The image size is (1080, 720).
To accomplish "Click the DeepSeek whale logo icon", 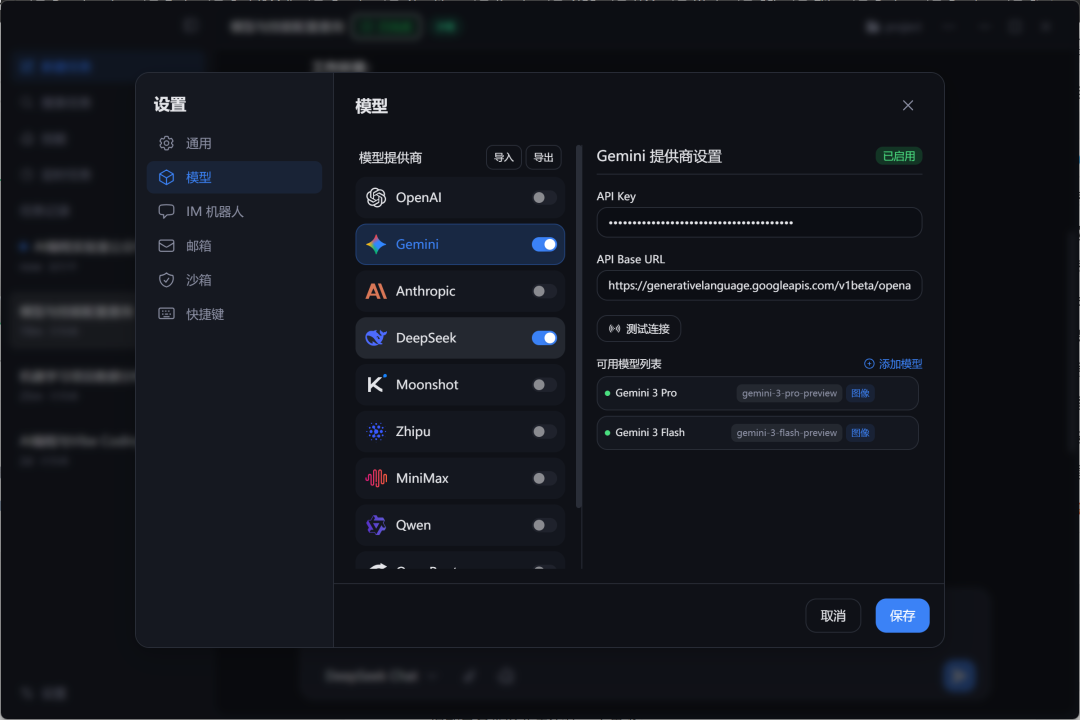I will click(376, 338).
